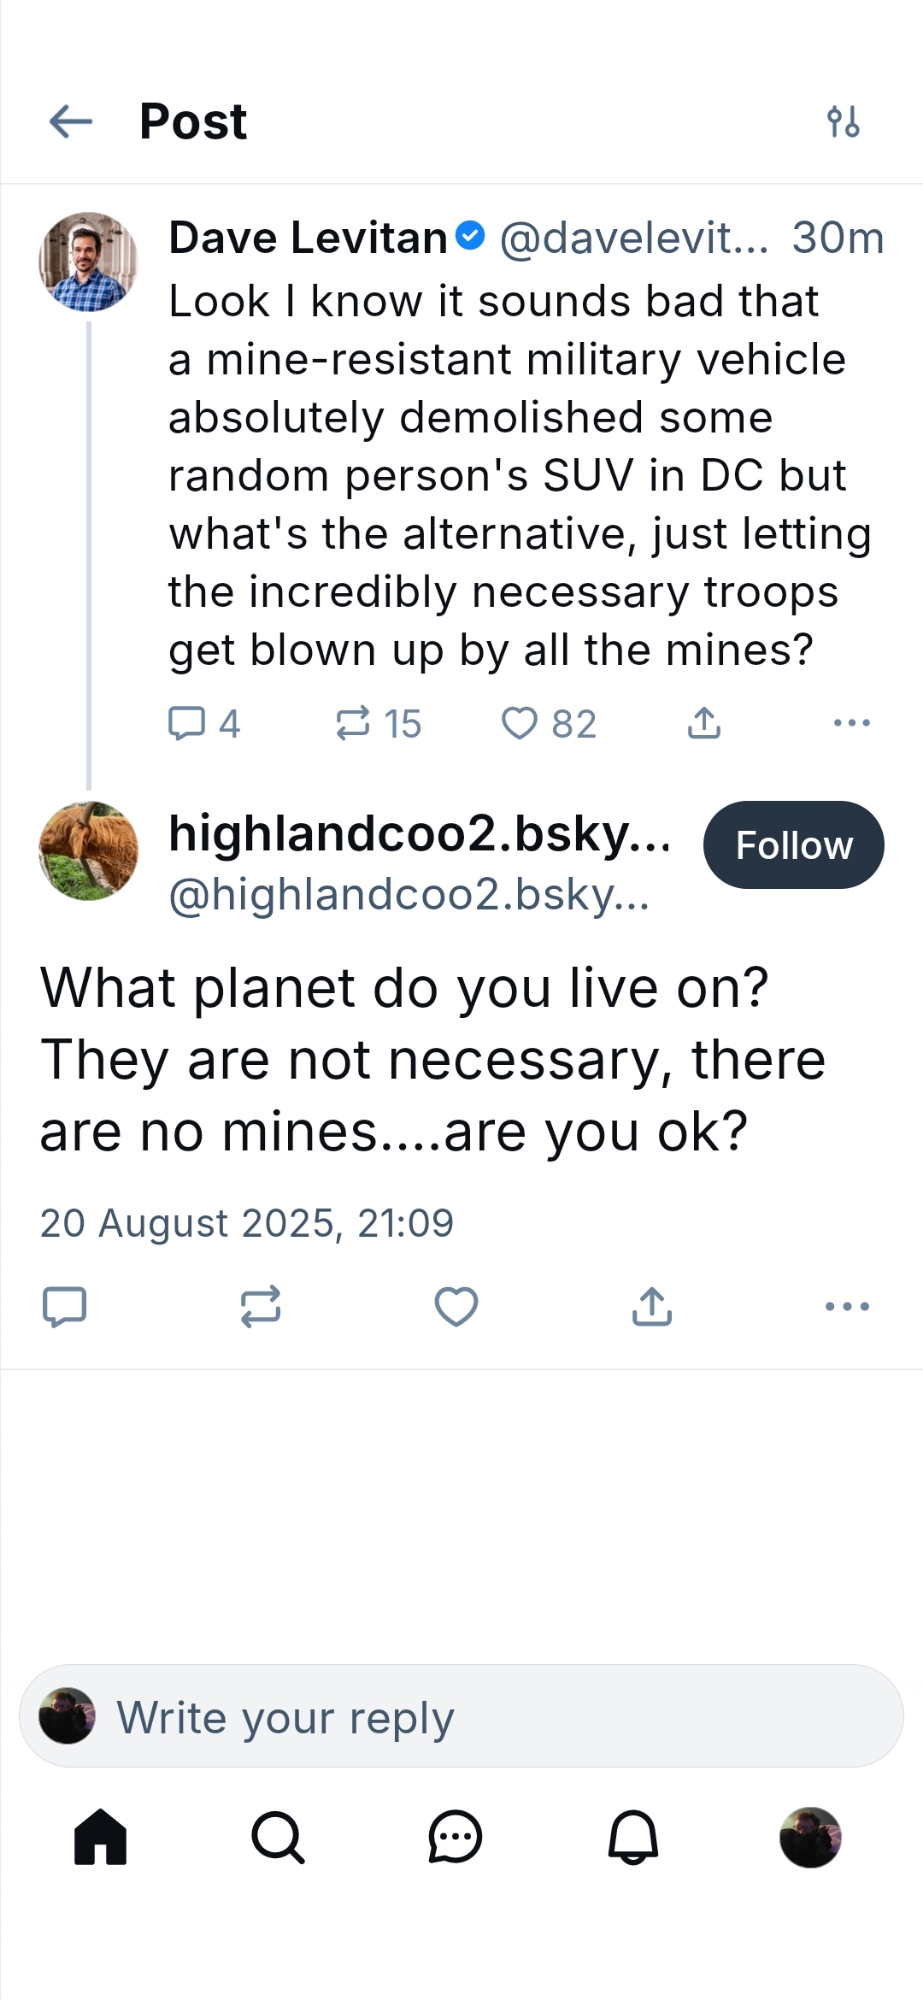
Task: Go to Home tab
Action: tap(101, 1837)
